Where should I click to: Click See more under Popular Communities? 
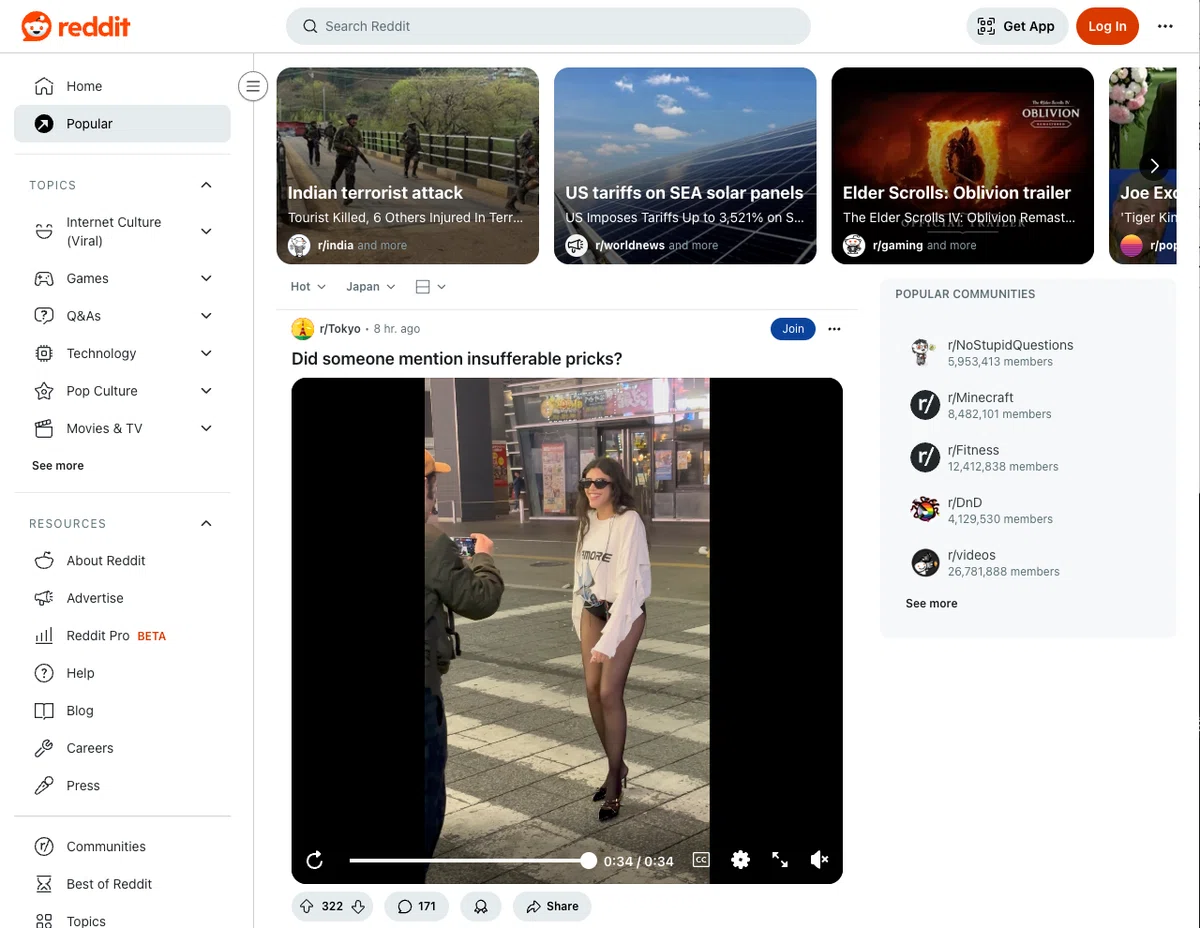point(931,604)
